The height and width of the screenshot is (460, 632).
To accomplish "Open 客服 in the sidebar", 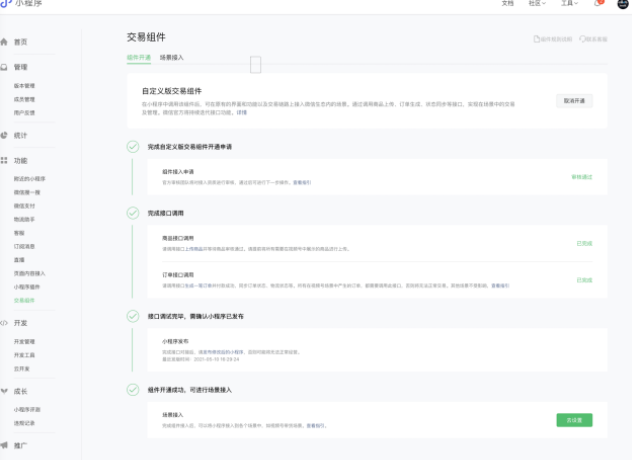I will [19, 233].
